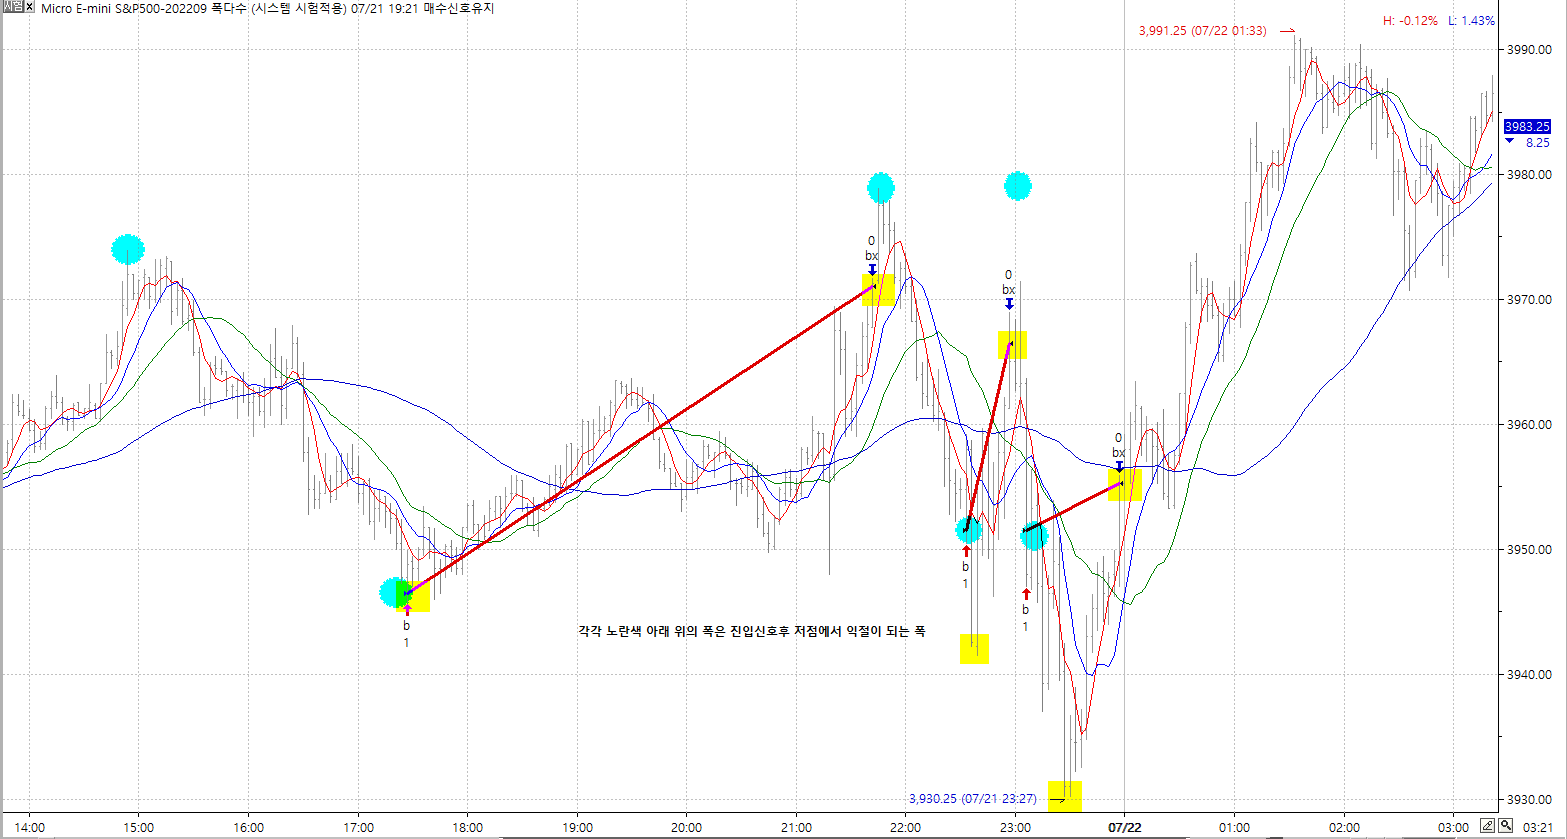Click the pencil drawing tool icon
Image resolution: width=1567 pixels, height=839 pixels.
(x=1488, y=825)
